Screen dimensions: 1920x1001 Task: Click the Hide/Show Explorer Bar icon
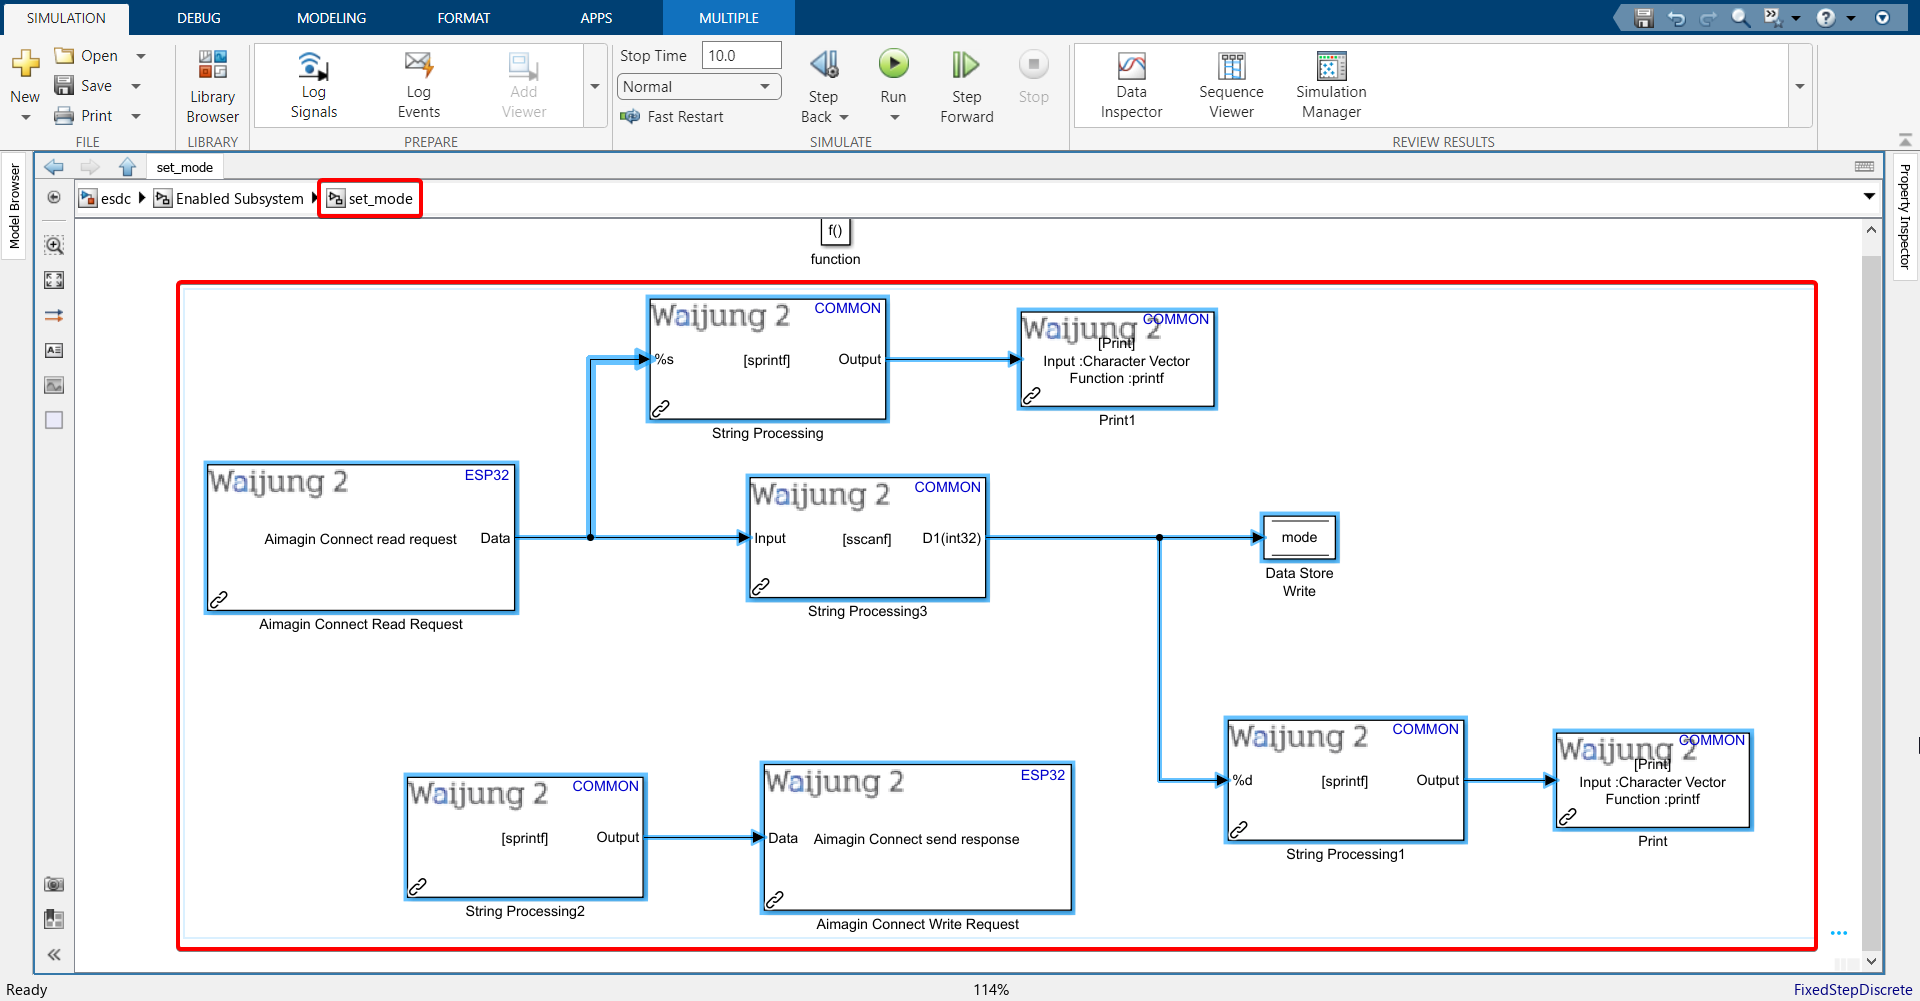tap(54, 198)
